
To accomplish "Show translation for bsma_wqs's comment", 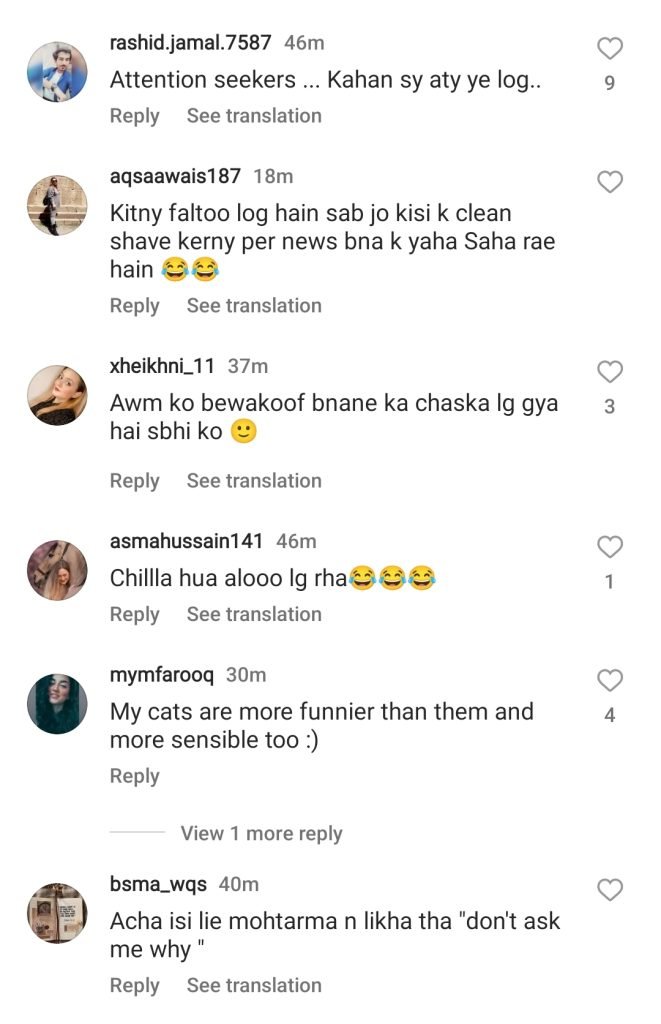I will click(254, 985).
